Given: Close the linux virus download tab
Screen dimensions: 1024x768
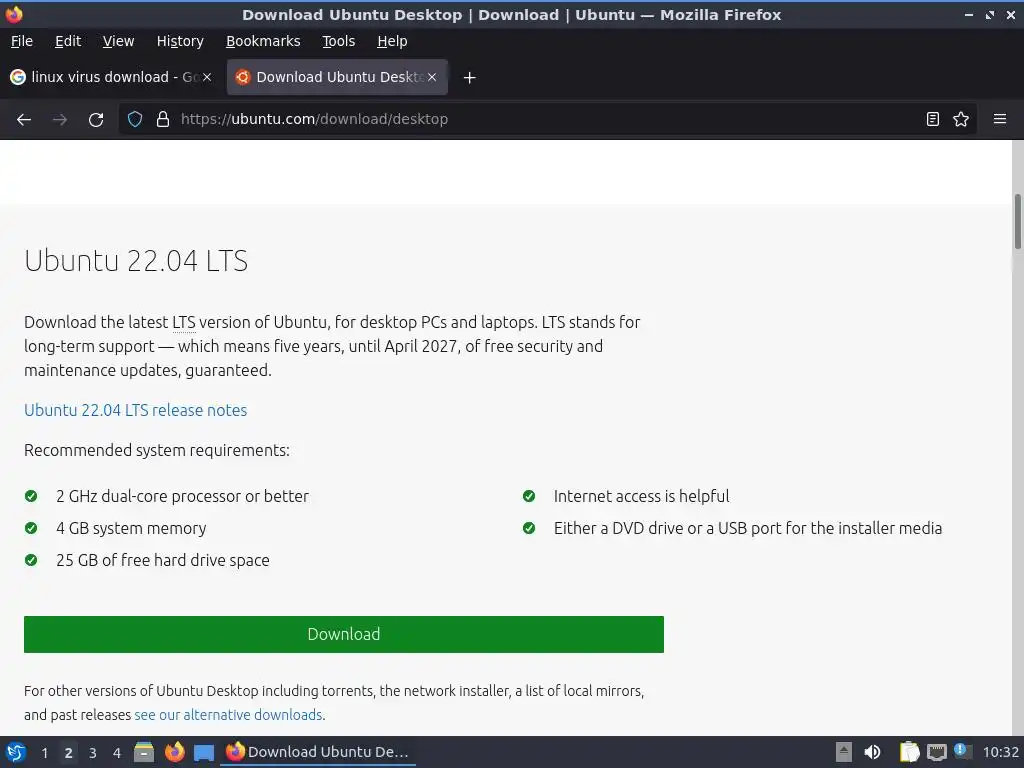Looking at the screenshot, I should coord(207,77).
